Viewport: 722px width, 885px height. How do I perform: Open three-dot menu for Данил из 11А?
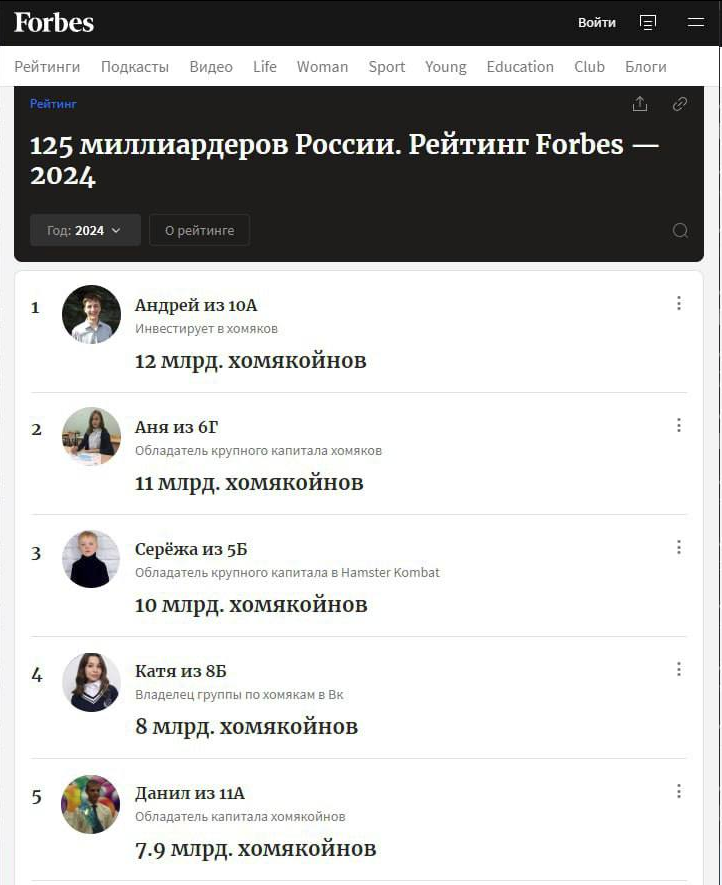pyautogui.click(x=679, y=791)
